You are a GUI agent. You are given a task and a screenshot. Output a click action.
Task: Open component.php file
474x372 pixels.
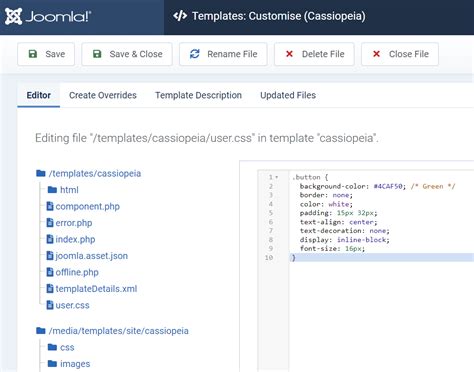pyautogui.click(x=87, y=206)
